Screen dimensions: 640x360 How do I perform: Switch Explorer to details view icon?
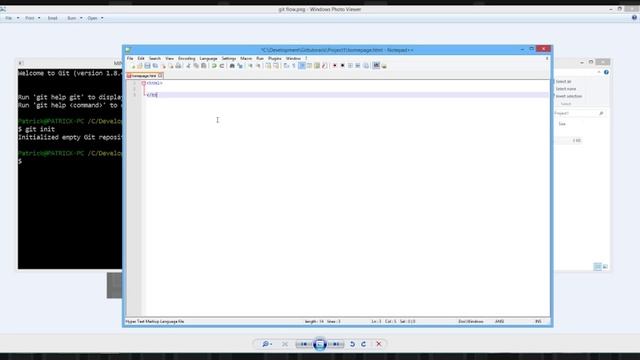[x=598, y=267]
